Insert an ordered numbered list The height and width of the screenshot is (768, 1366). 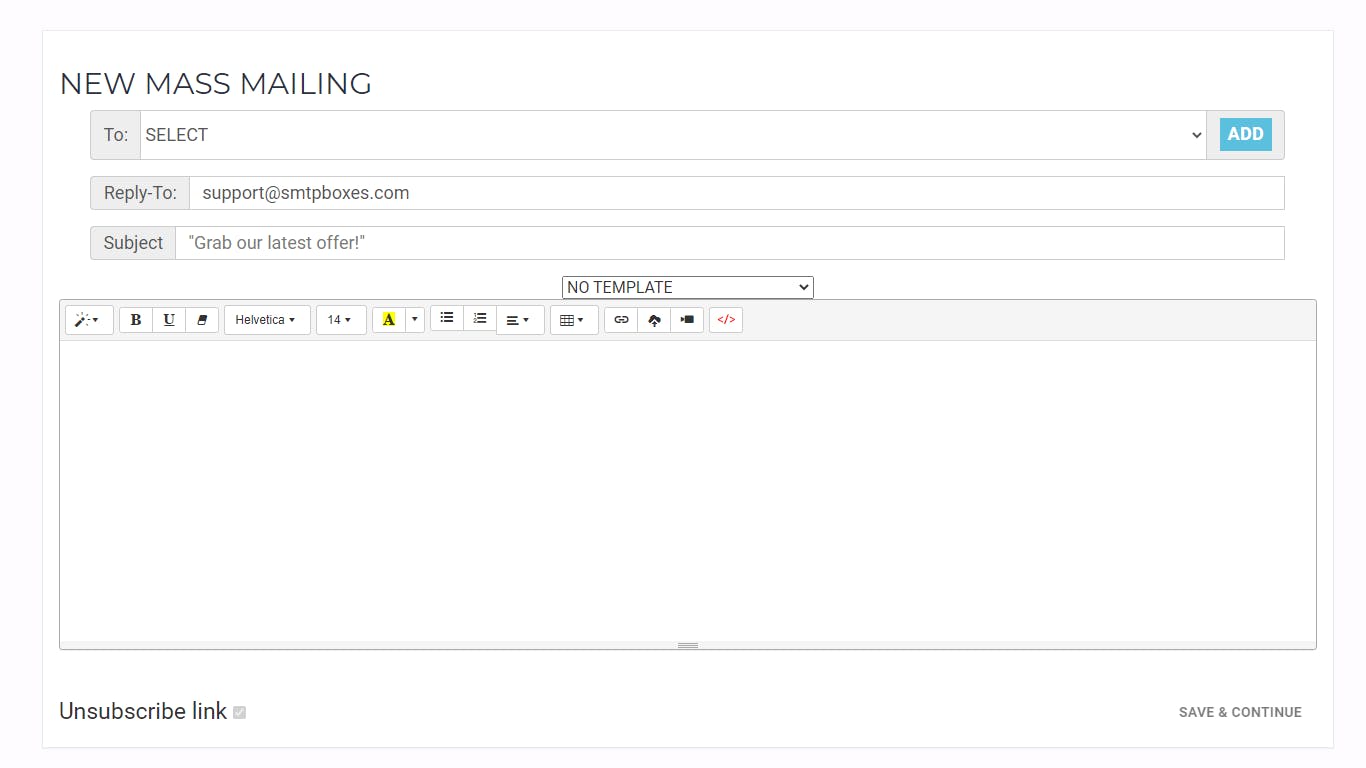tap(480, 319)
